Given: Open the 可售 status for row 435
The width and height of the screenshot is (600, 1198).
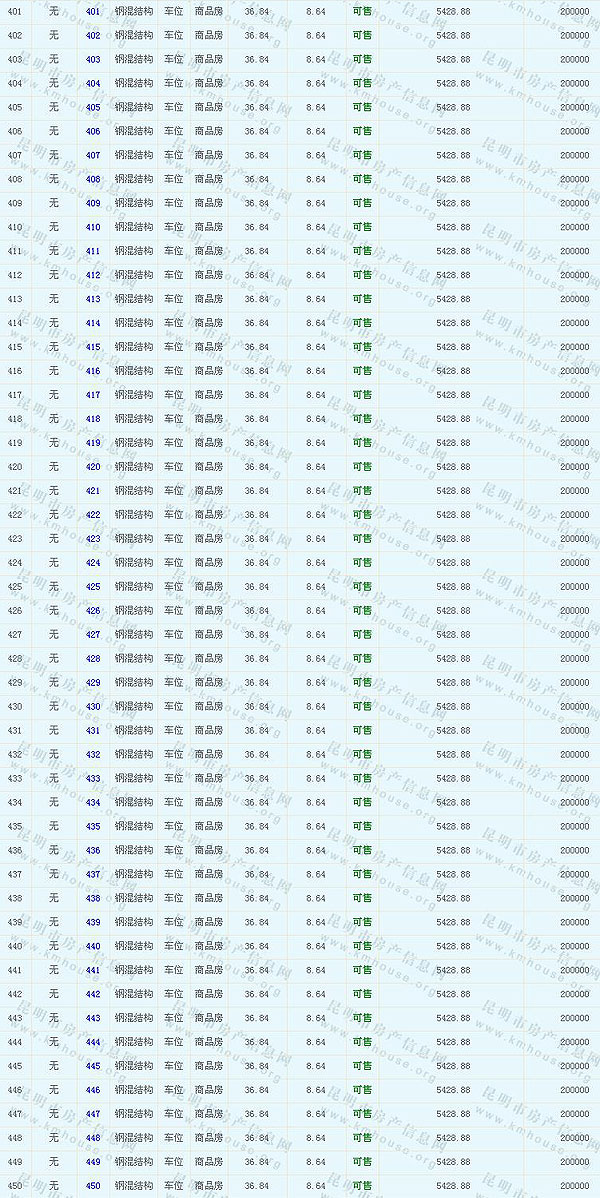Looking at the screenshot, I should click(x=362, y=827).
